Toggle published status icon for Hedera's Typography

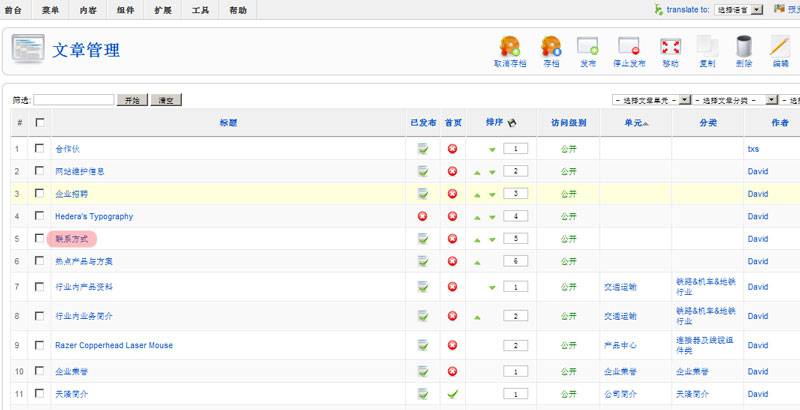(423, 216)
